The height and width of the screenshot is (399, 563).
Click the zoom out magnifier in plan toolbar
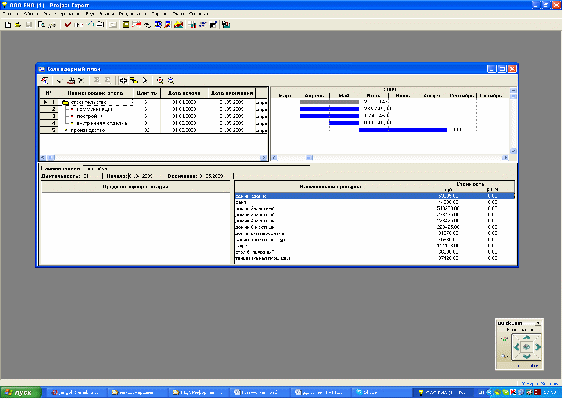pos(171,80)
